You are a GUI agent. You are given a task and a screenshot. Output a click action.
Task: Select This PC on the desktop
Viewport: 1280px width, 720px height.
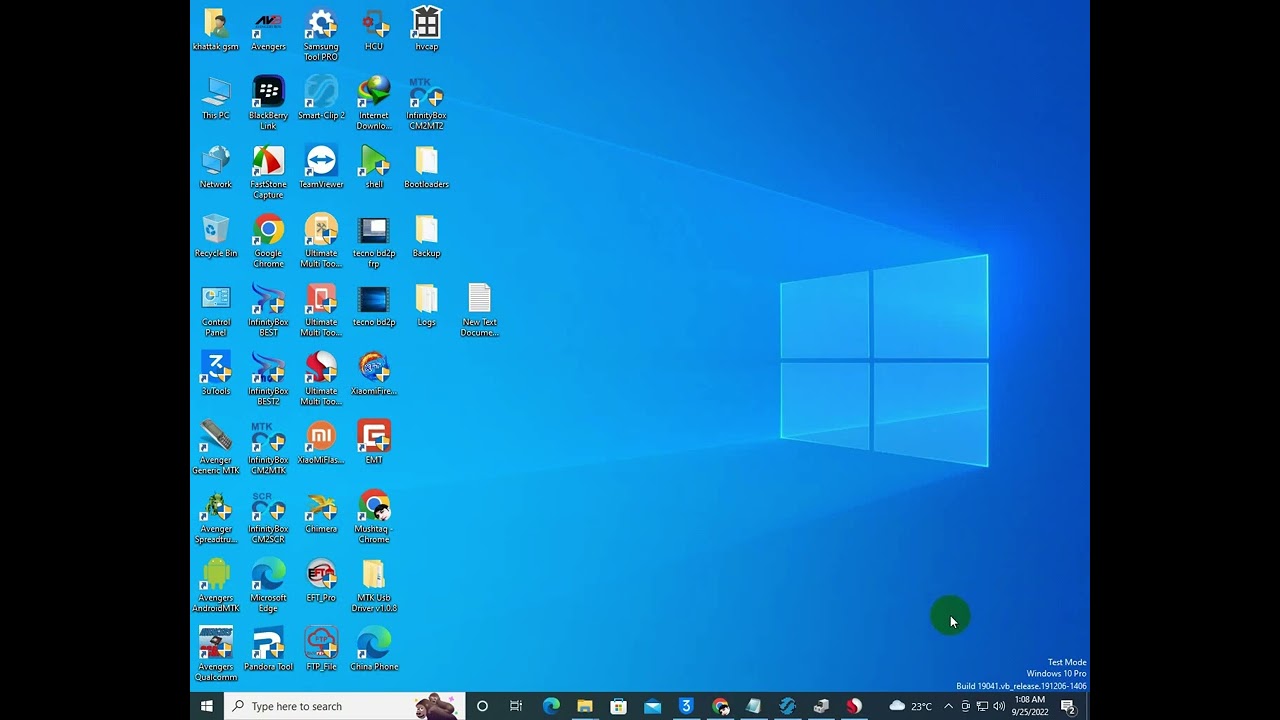tap(216, 98)
